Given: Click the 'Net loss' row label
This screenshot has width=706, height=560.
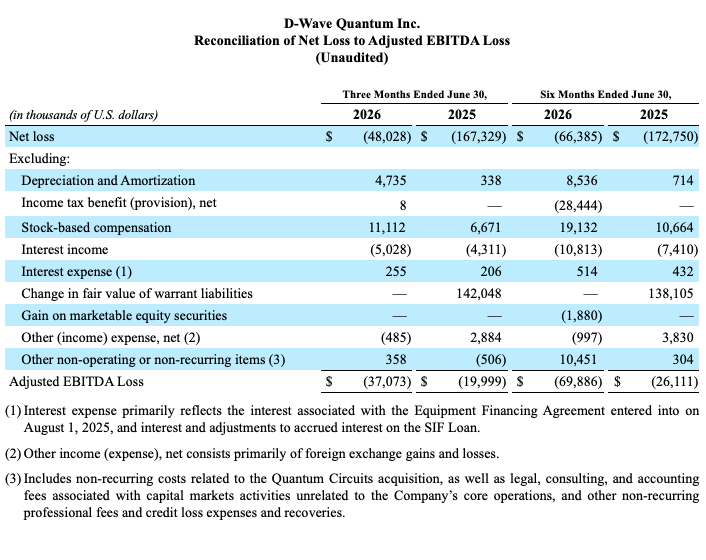Looking at the screenshot, I should pos(32,136).
